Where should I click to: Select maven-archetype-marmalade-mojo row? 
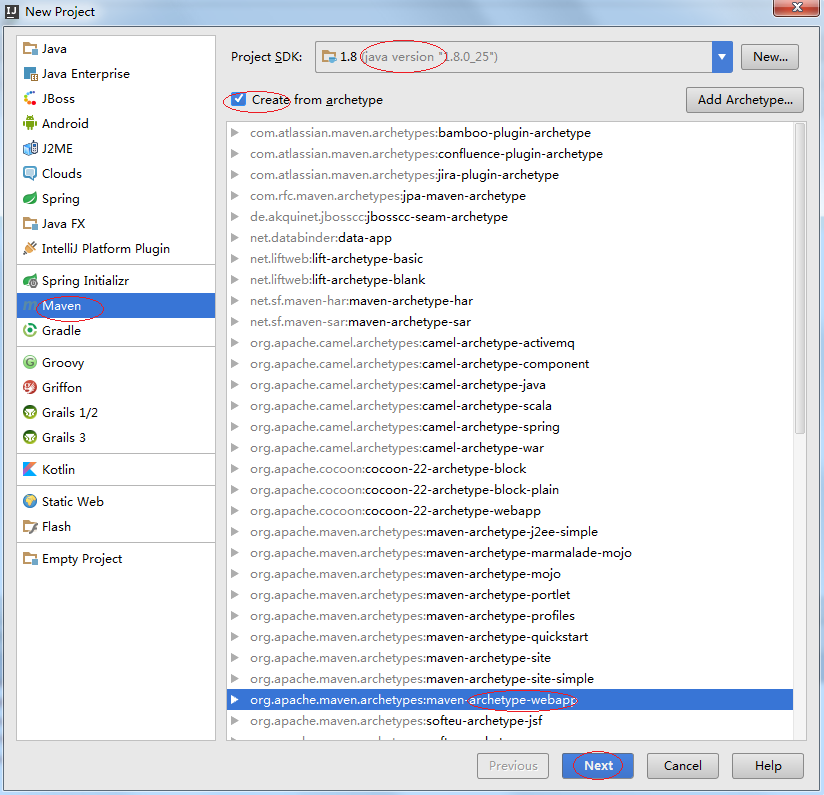pos(510,553)
